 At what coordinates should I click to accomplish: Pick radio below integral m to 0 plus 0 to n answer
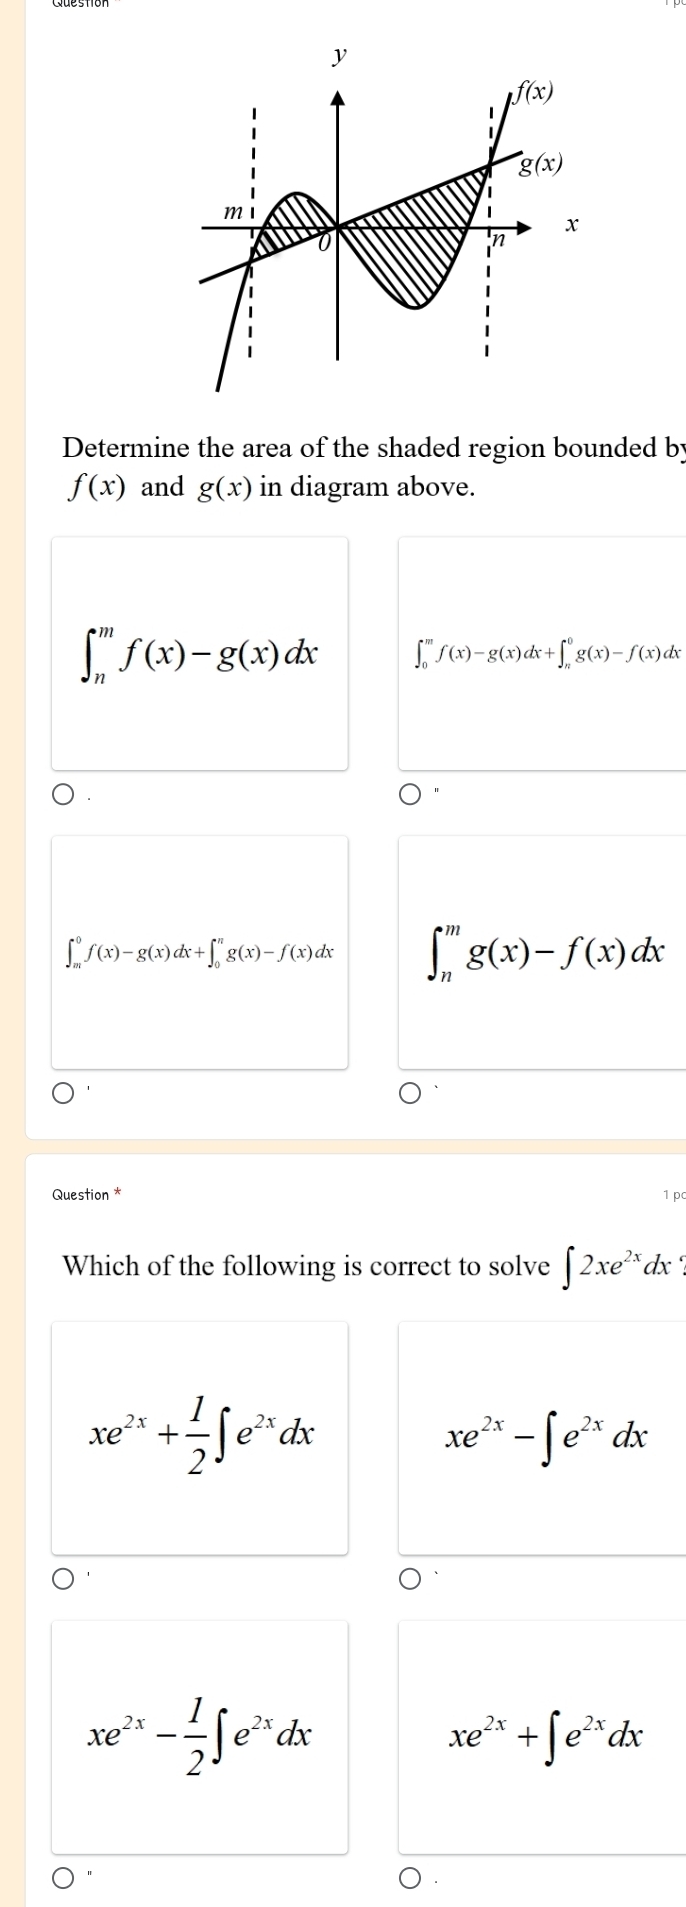pos(64,1094)
